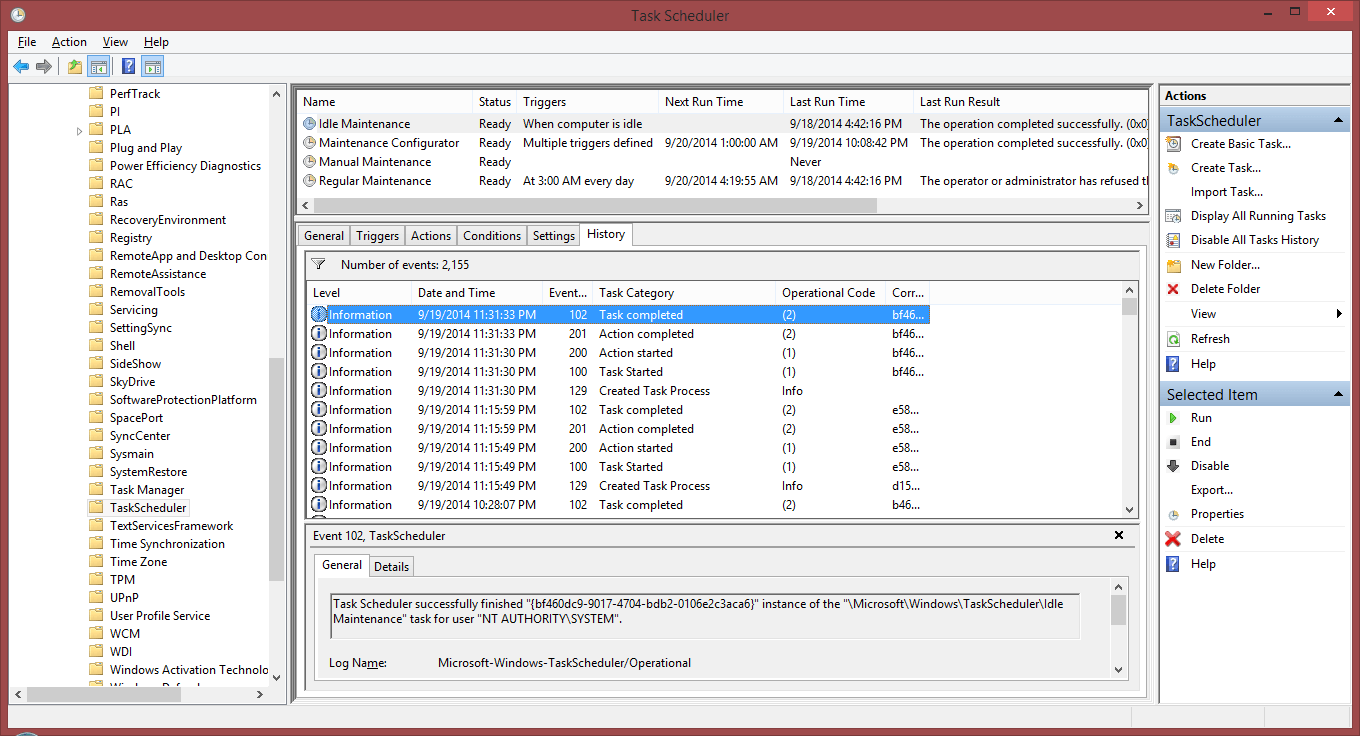Switch to the Conditions tab
Image resolution: width=1360 pixels, height=736 pixels.
pos(492,236)
